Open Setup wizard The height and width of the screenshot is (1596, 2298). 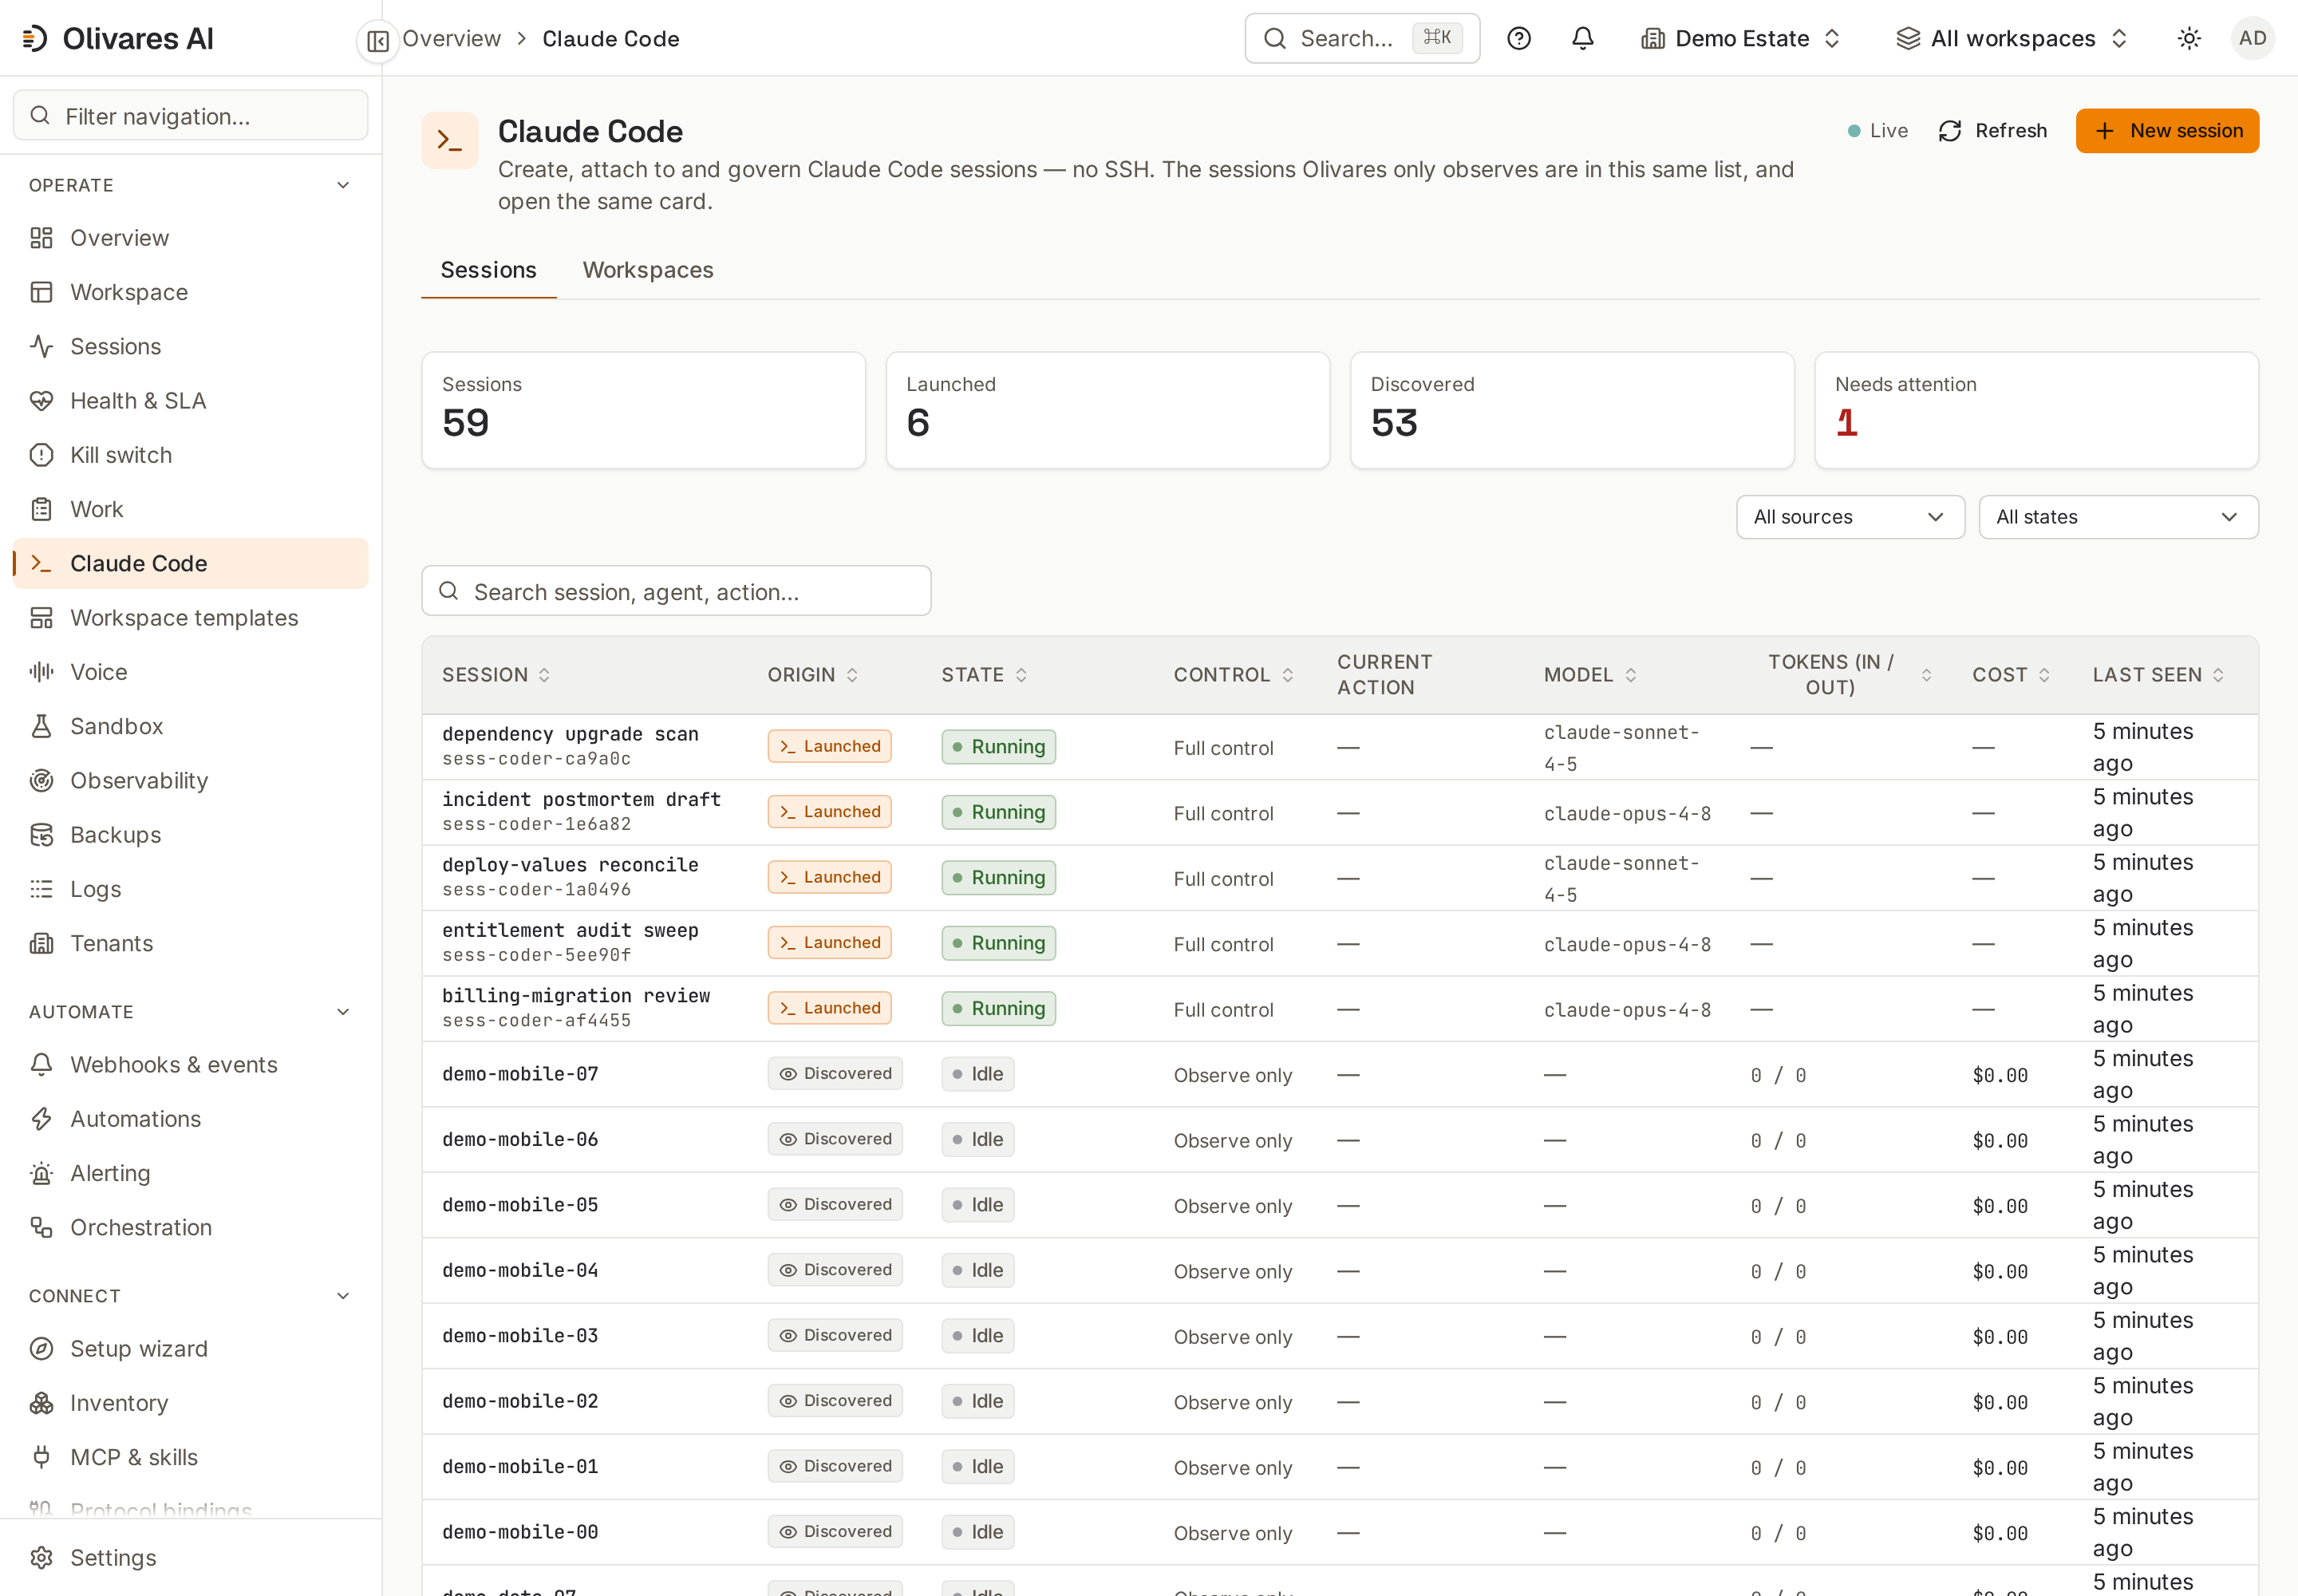pyautogui.click(x=190, y=1349)
